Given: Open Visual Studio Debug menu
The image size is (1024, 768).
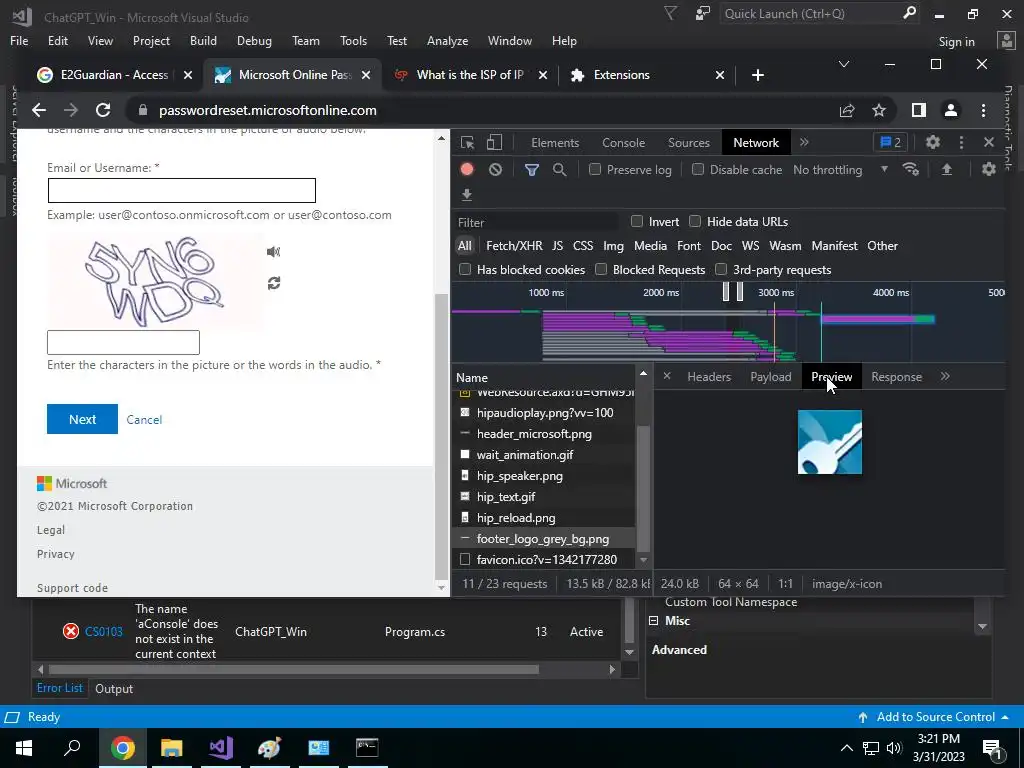Looking at the screenshot, I should tap(254, 40).
